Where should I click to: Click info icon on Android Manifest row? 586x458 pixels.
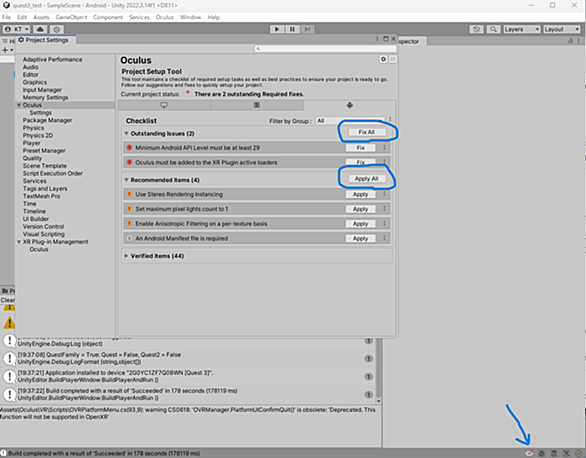pos(129,238)
